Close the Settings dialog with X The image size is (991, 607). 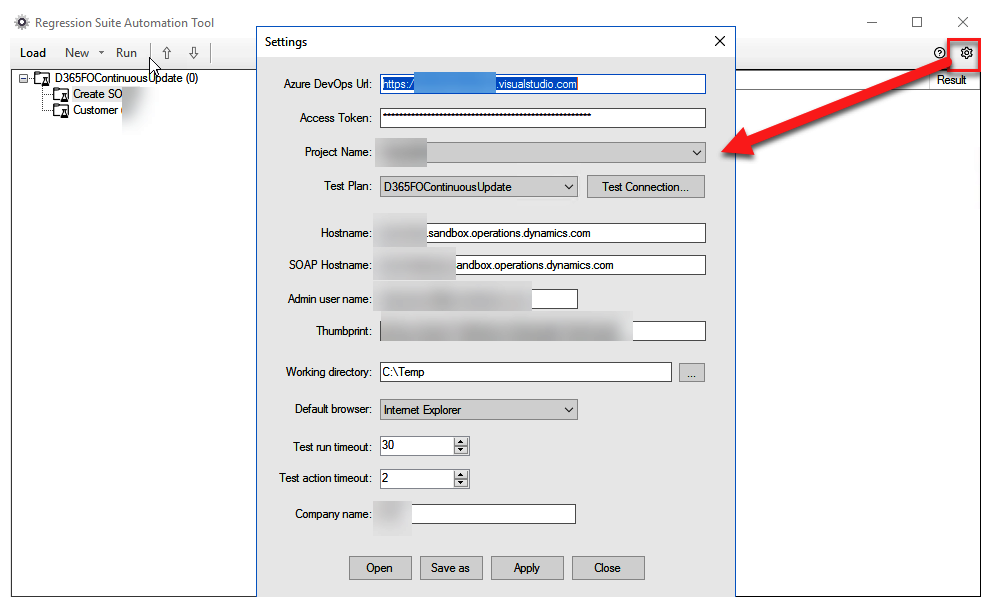[x=719, y=41]
